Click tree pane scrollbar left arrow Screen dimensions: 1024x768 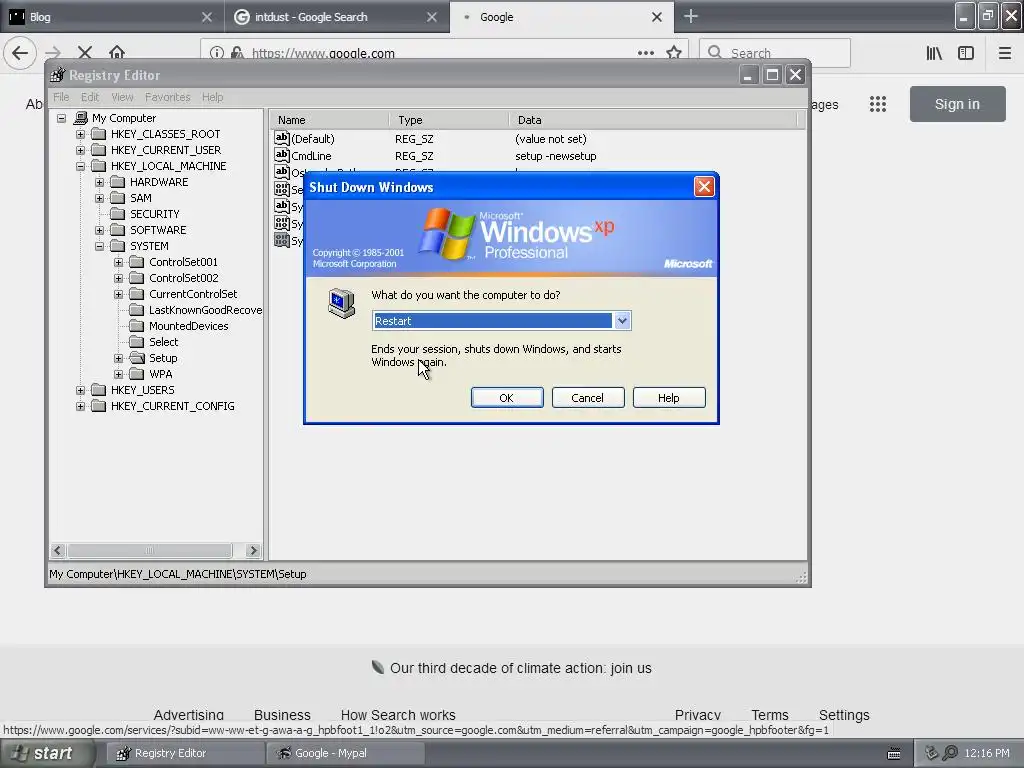pos(57,551)
